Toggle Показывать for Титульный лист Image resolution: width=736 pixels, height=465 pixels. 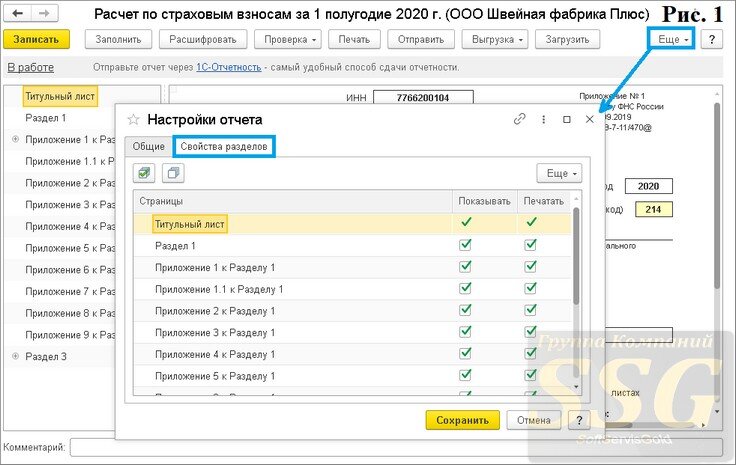pos(466,222)
